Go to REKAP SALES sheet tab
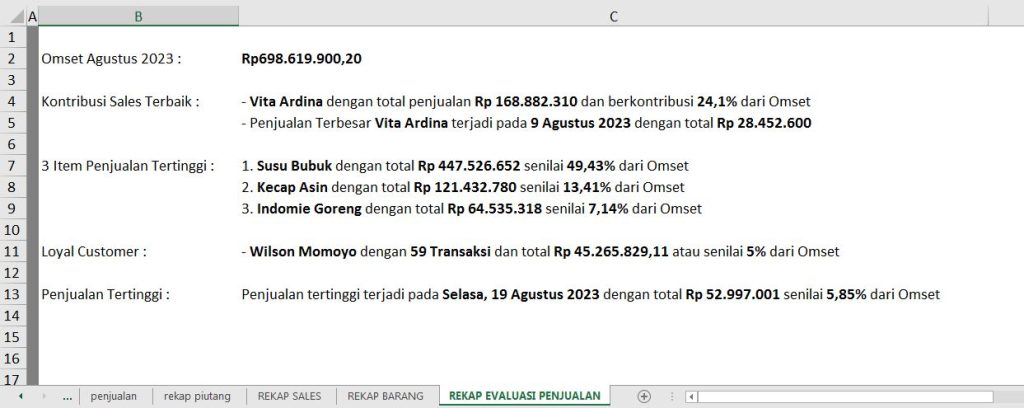The image size is (1024, 408). tap(289, 396)
